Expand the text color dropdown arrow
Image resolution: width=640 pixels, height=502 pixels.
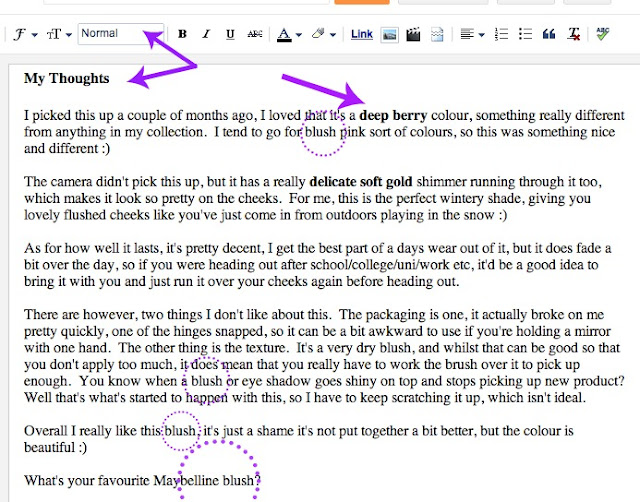pyautogui.click(x=299, y=35)
